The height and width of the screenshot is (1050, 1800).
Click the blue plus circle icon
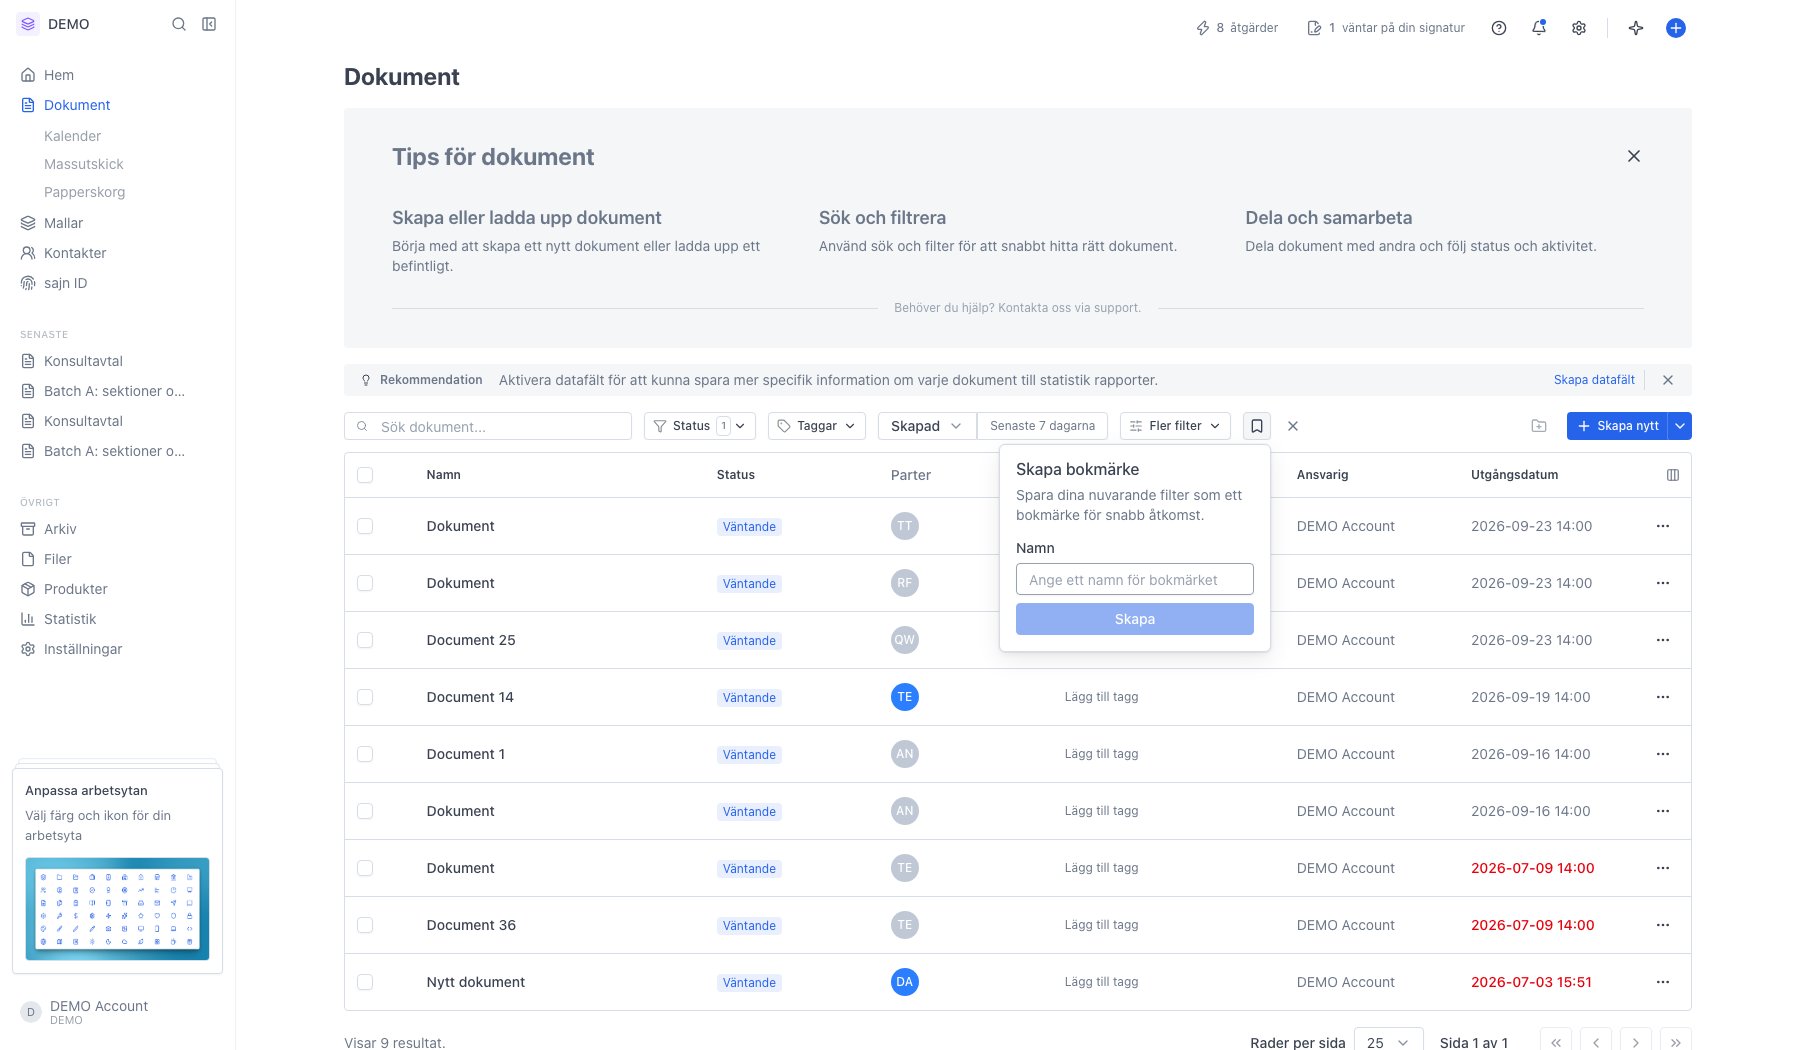tap(1676, 28)
